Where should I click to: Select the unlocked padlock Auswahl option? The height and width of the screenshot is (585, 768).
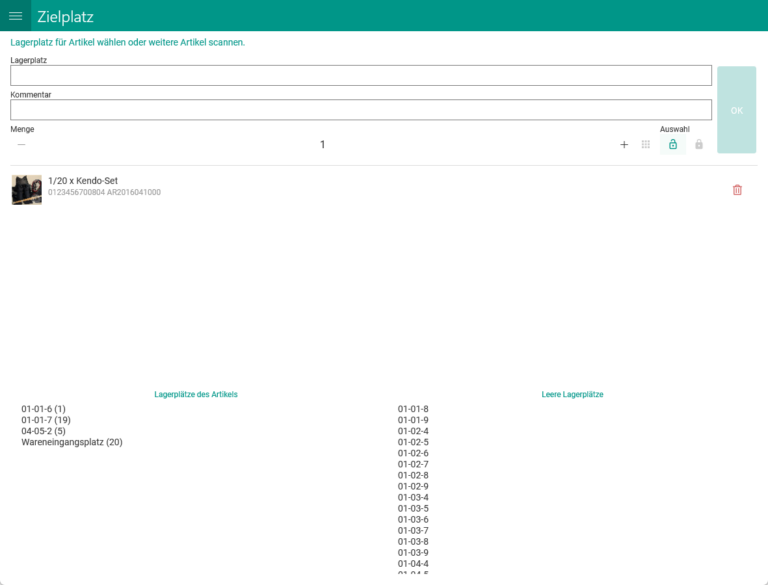coord(673,145)
